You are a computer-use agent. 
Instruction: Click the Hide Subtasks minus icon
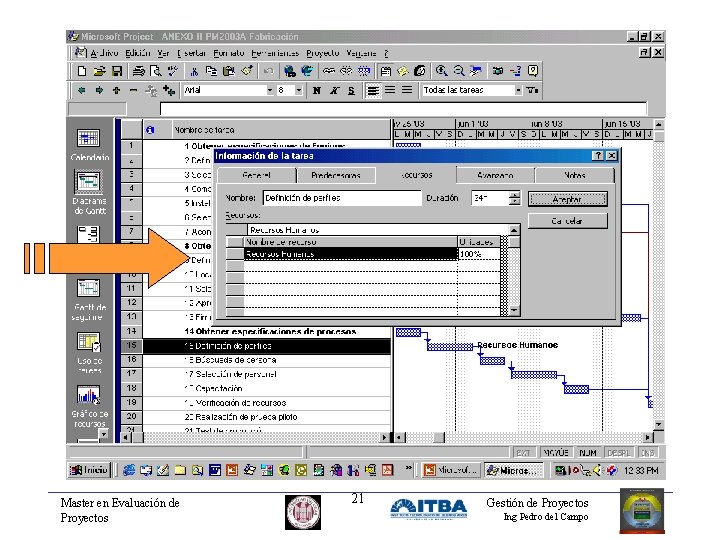point(133,90)
